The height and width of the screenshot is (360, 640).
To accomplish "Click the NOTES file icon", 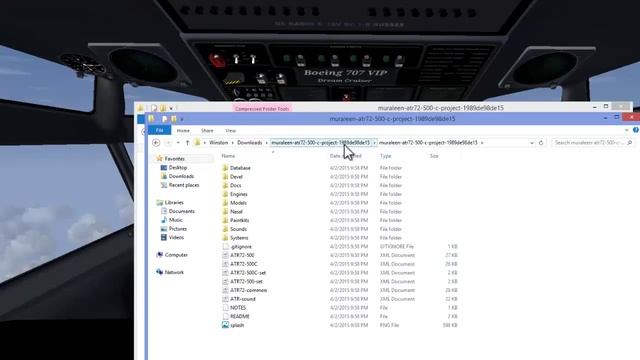I will click(x=225, y=308).
